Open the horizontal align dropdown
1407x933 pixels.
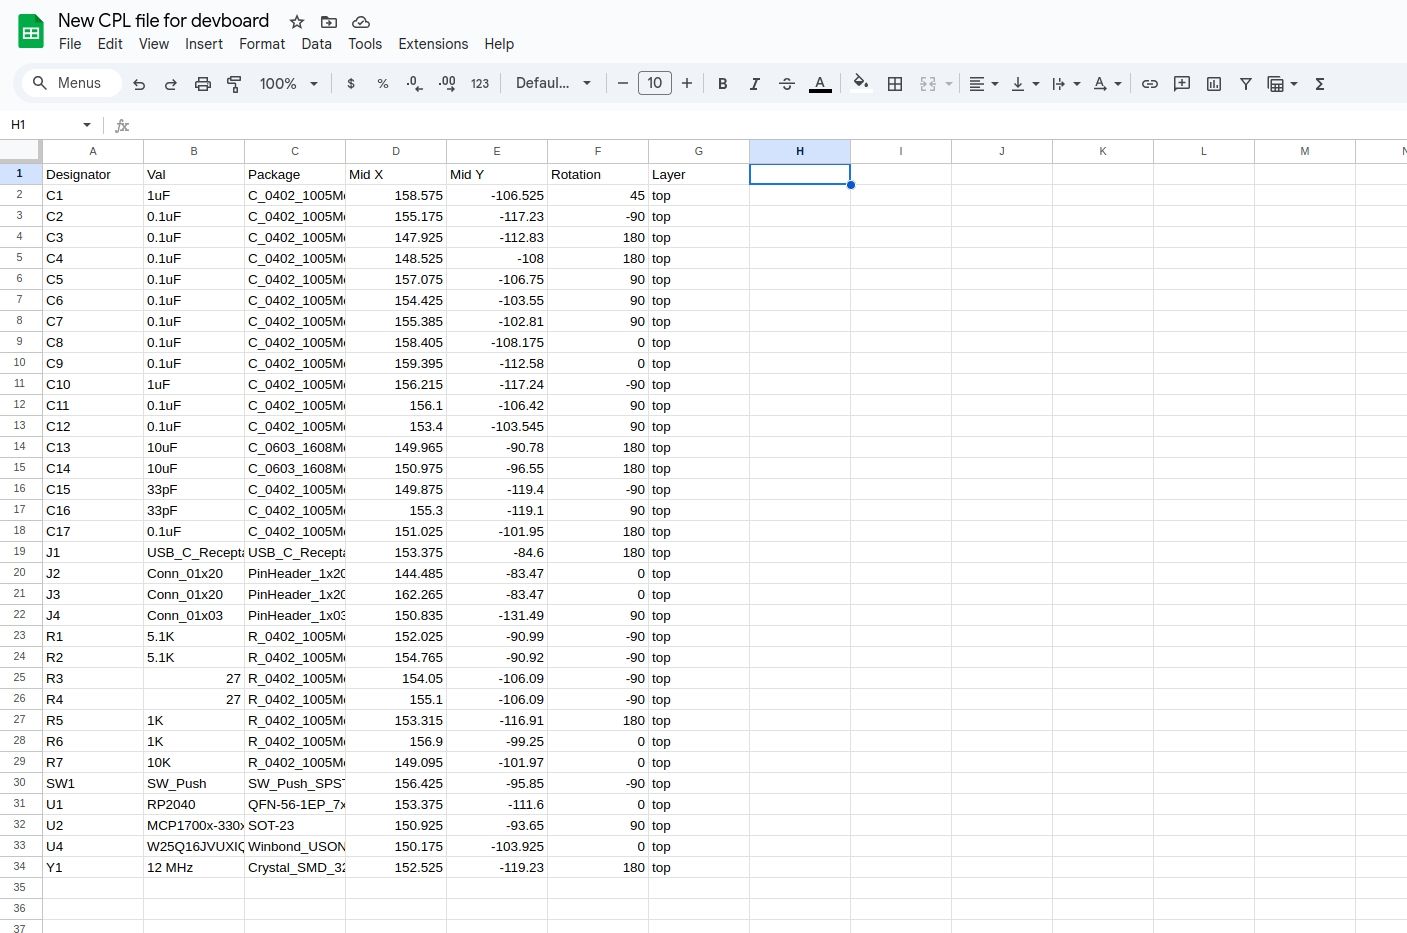point(984,84)
